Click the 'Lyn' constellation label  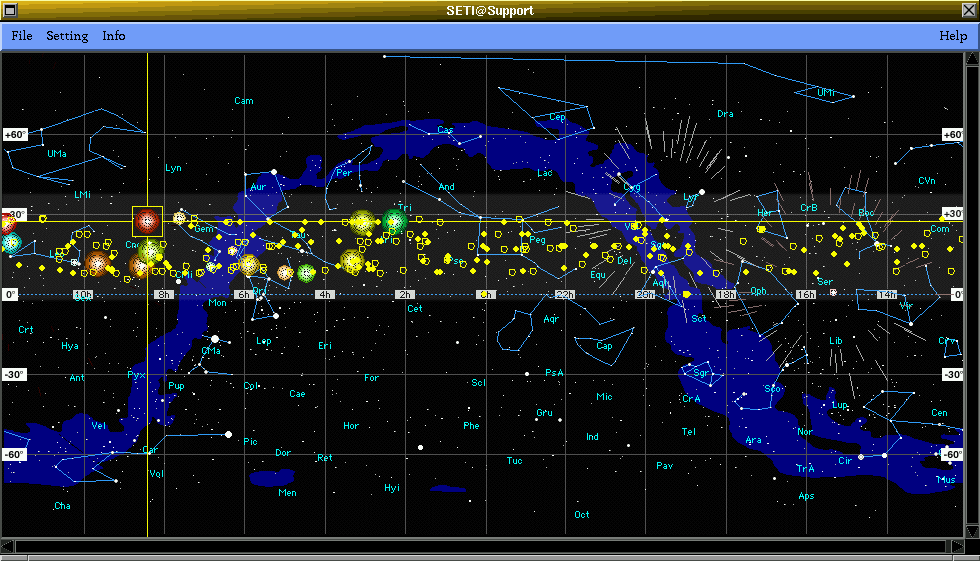173,168
